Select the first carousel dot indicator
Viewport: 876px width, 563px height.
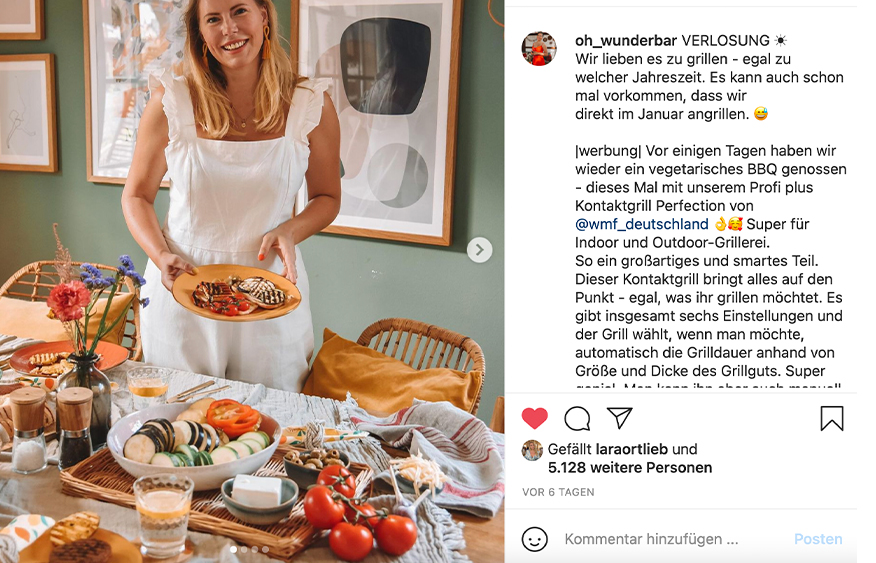point(234,550)
